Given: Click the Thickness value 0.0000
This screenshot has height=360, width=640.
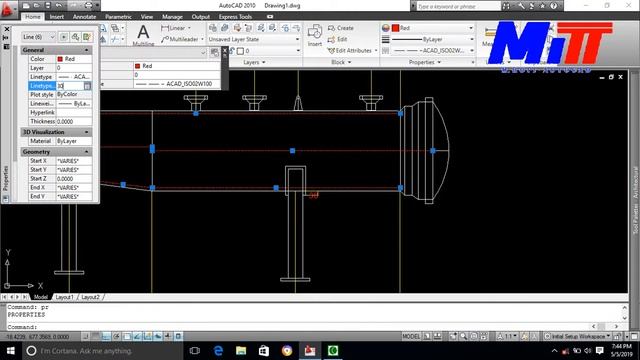Looking at the screenshot, I should coord(74,121).
